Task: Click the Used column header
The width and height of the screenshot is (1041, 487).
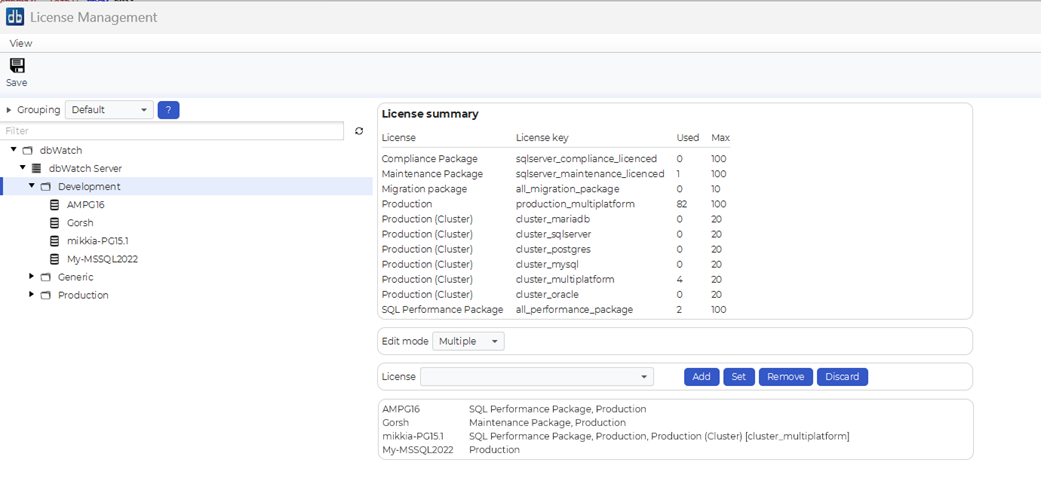Action: [688, 138]
